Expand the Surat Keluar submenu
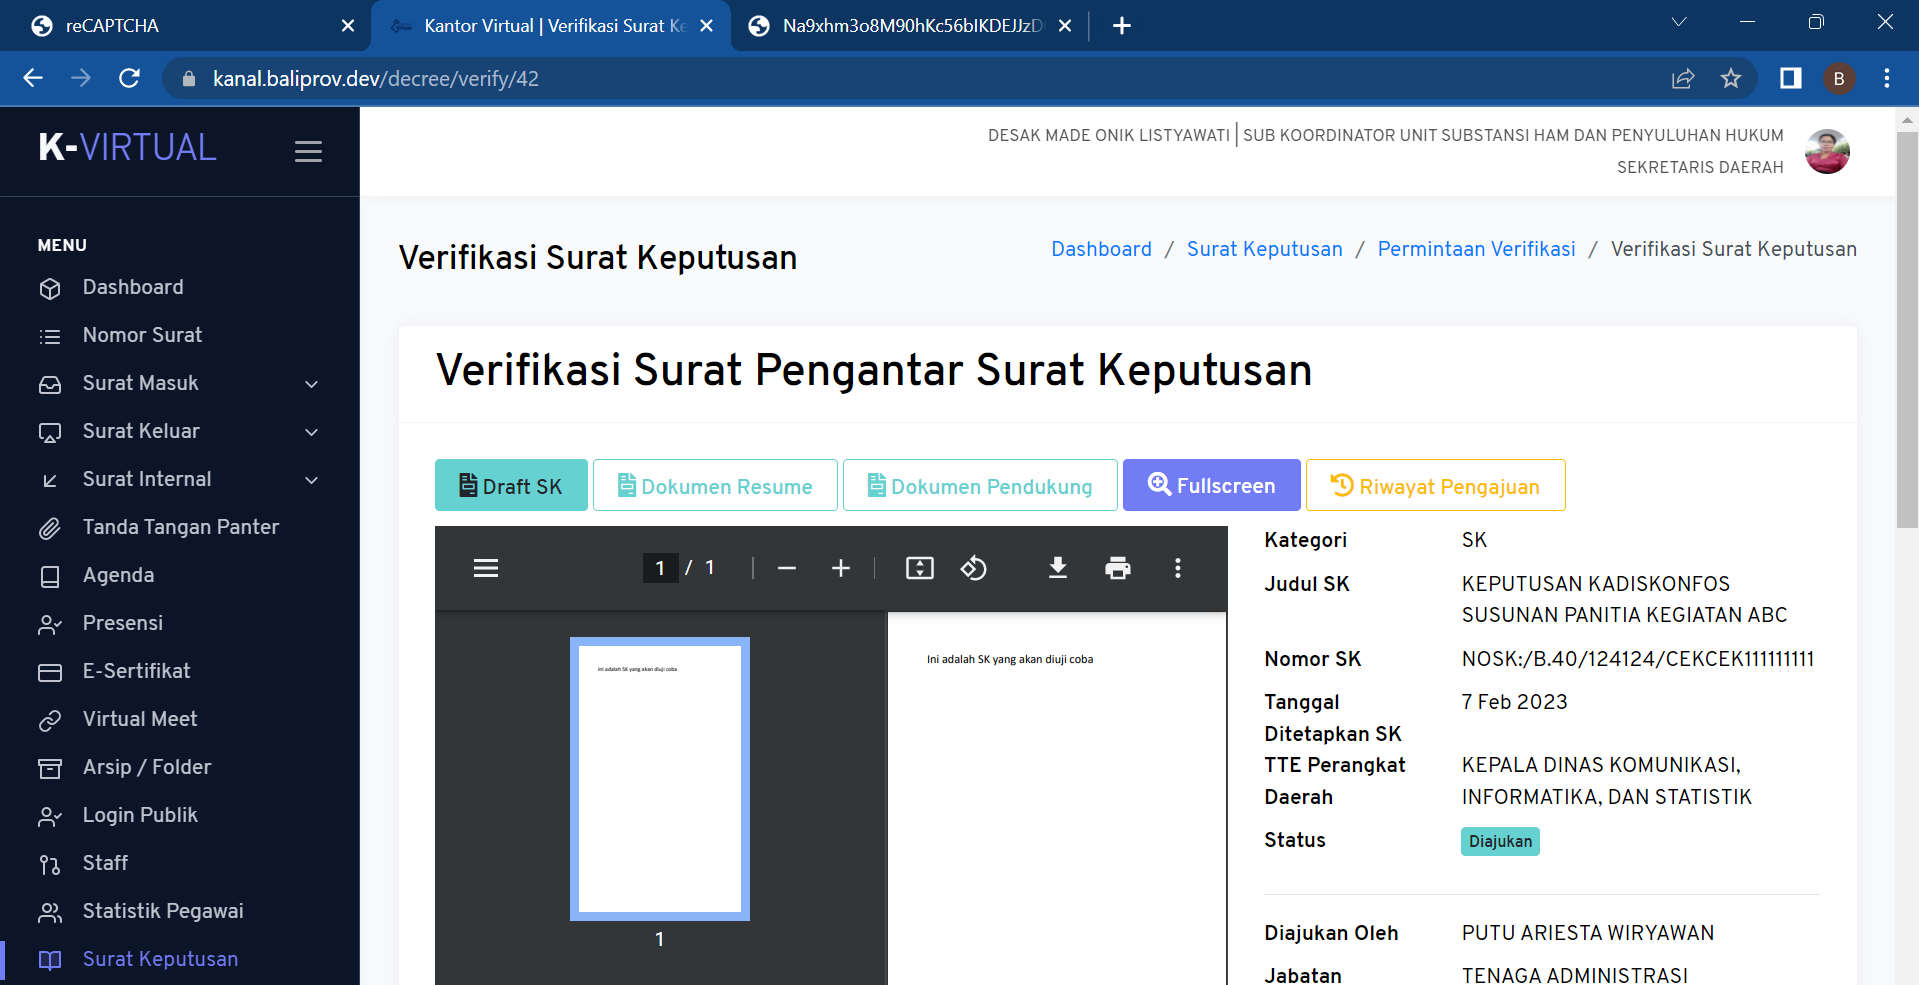 point(311,432)
